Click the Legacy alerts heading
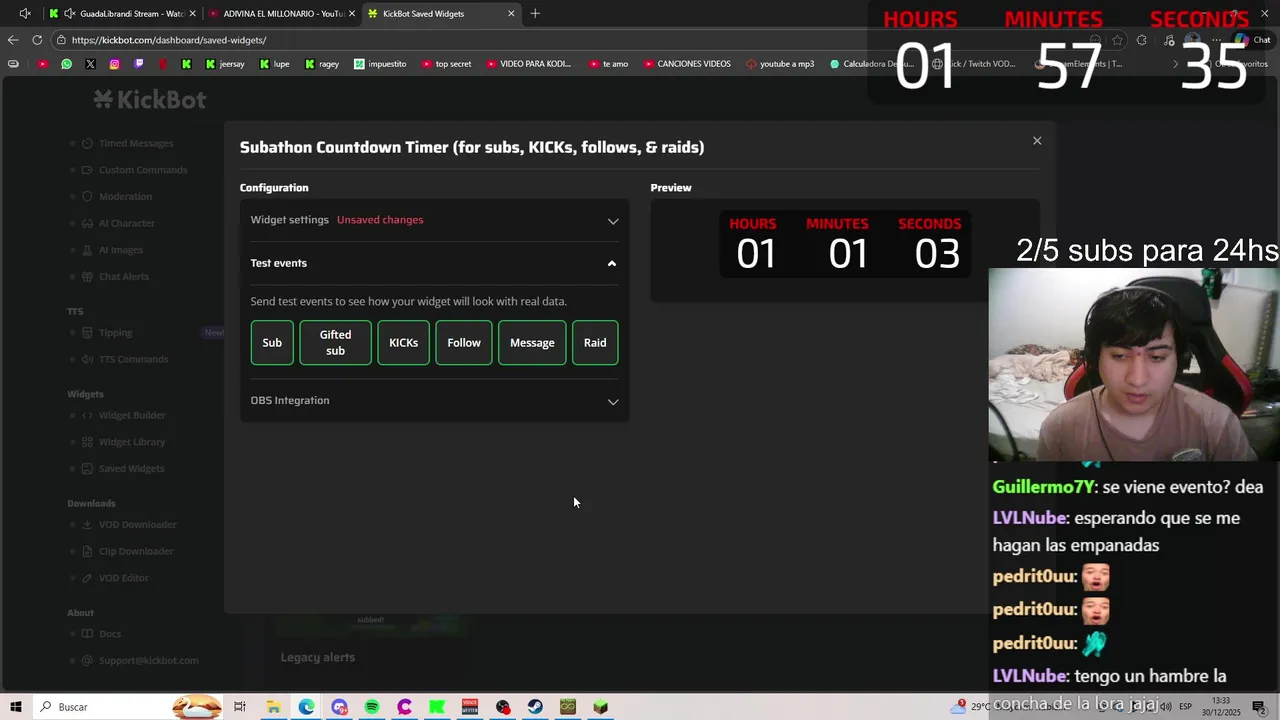Screen dimensions: 1280x720 pyautogui.click(x=317, y=658)
